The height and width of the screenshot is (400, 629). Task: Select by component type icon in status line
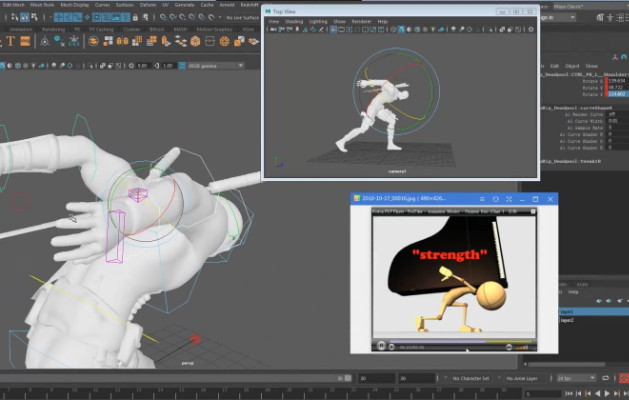[34, 17]
